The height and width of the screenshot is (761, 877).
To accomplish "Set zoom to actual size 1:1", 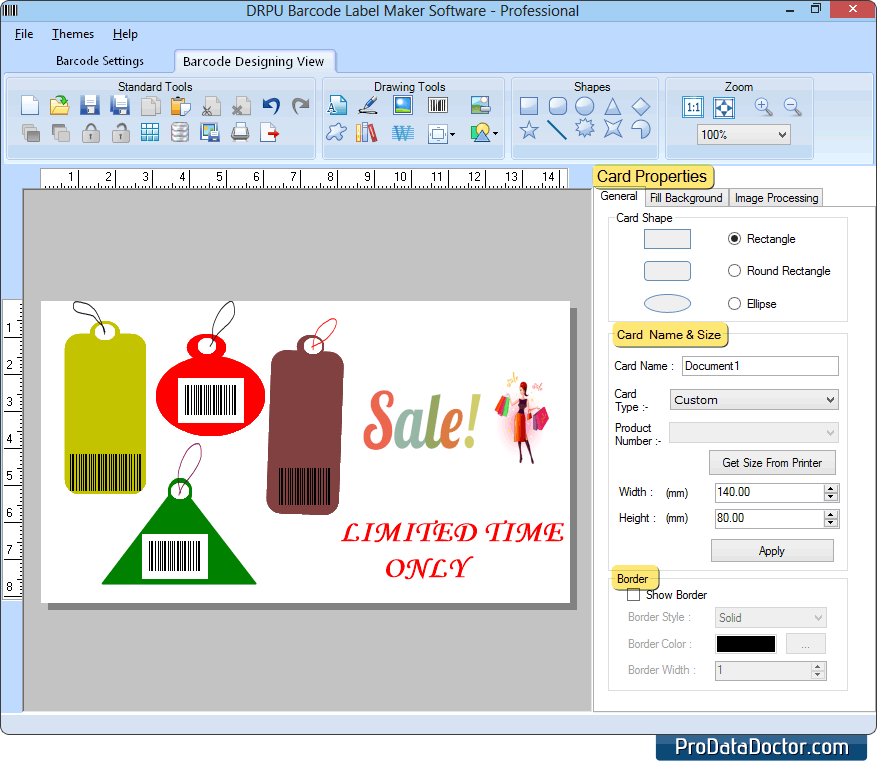I will click(x=693, y=107).
